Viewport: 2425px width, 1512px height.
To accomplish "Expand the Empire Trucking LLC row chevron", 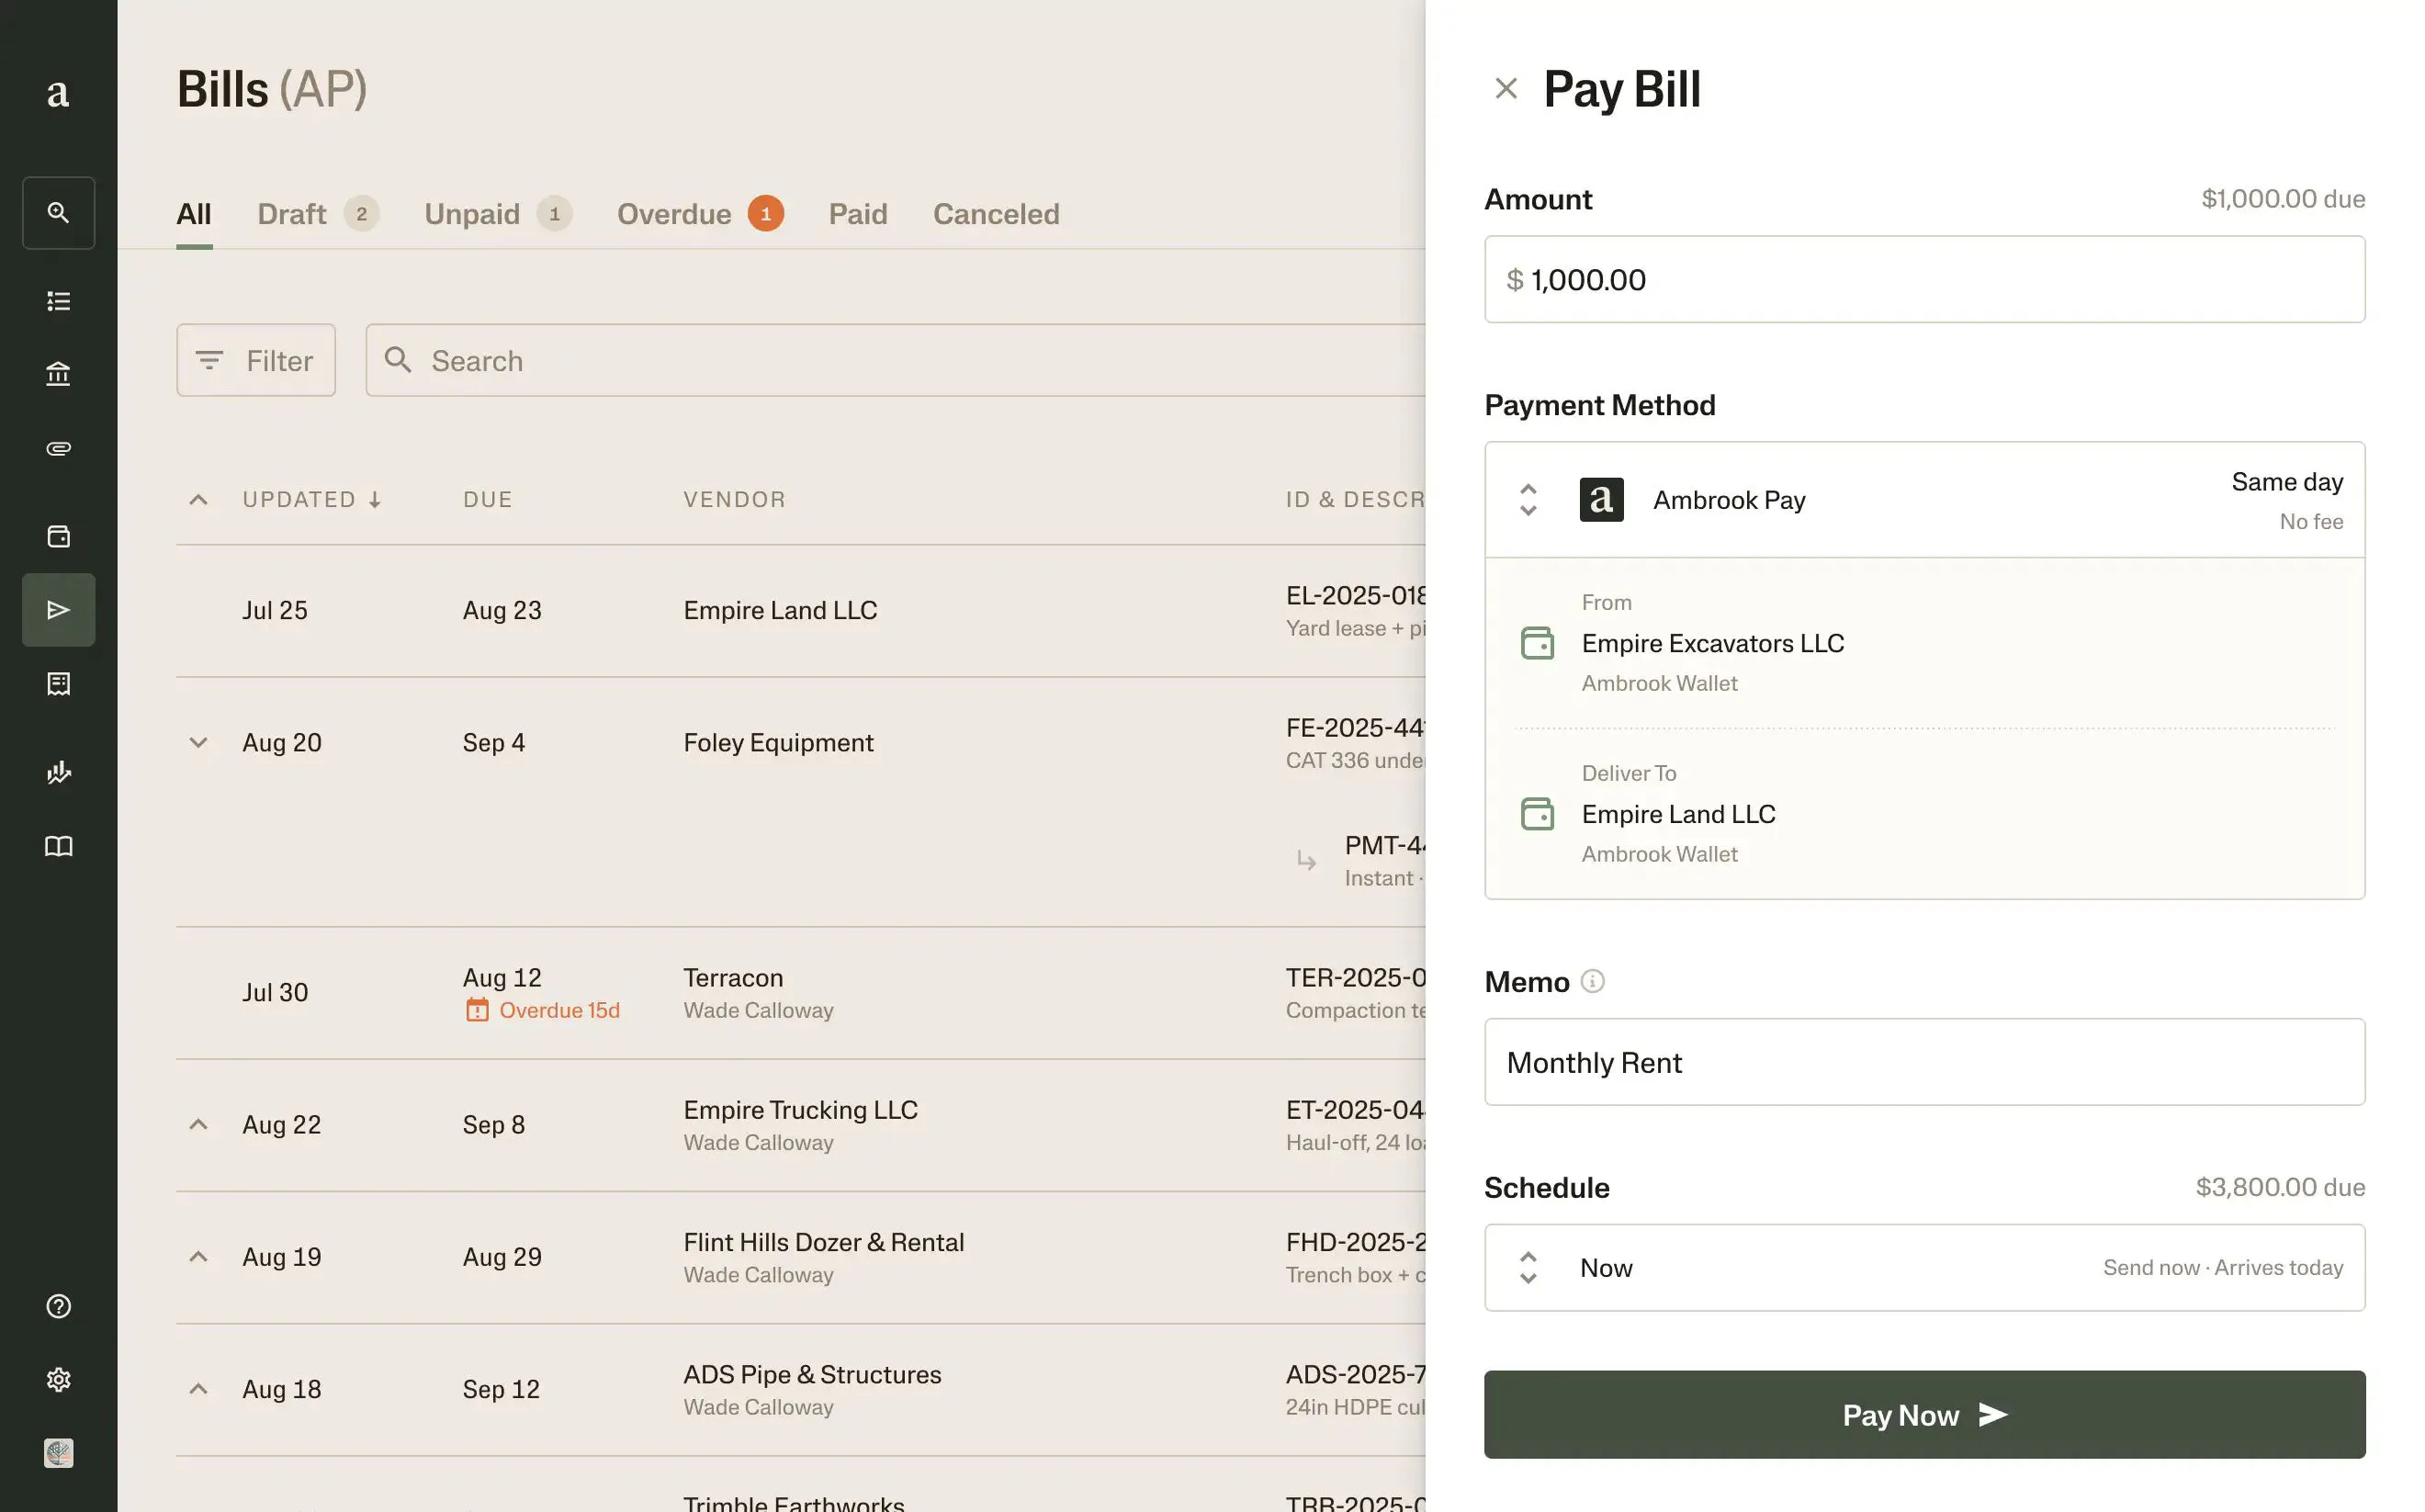I will coord(198,1124).
